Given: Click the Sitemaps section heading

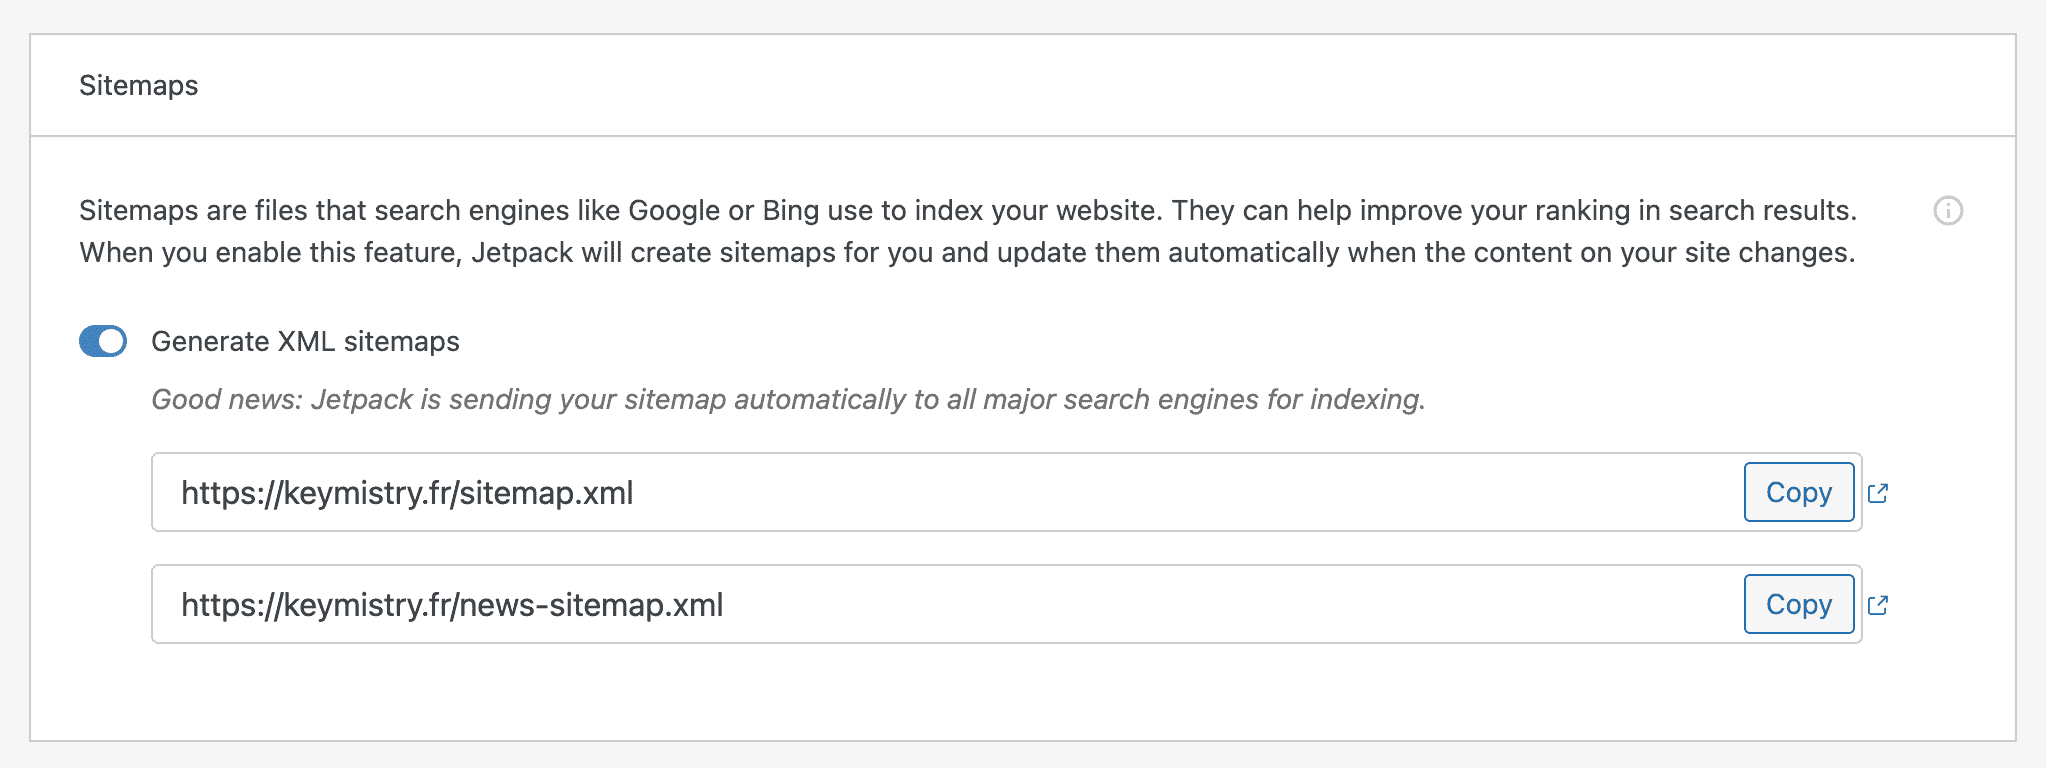Looking at the screenshot, I should pyautogui.click(x=138, y=86).
